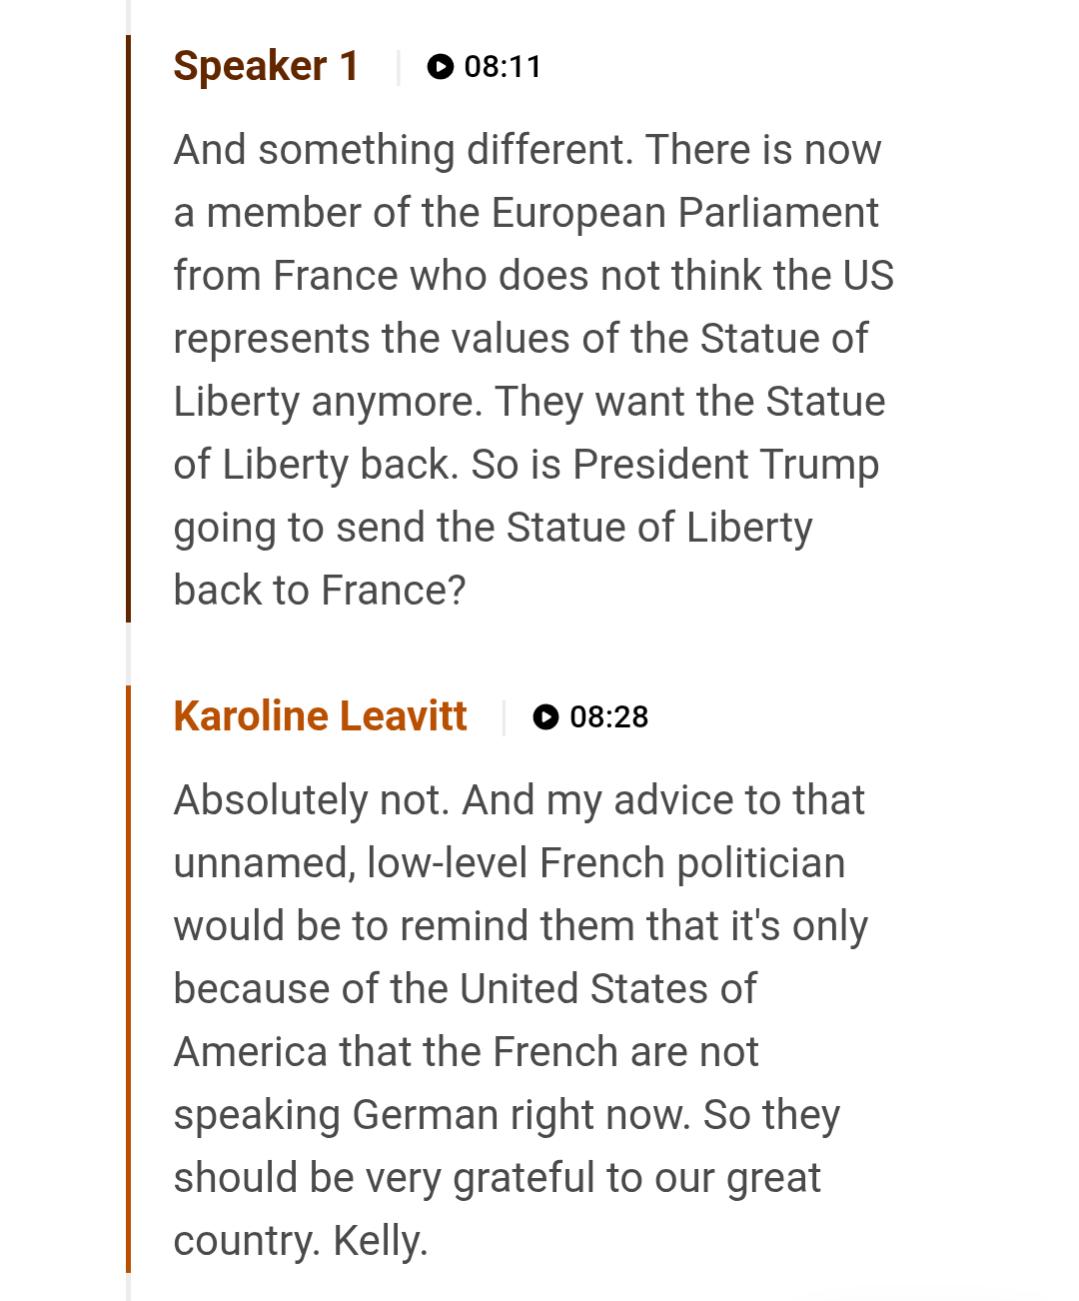
Task: Click the phrase "back to France?"
Action: click(x=320, y=590)
